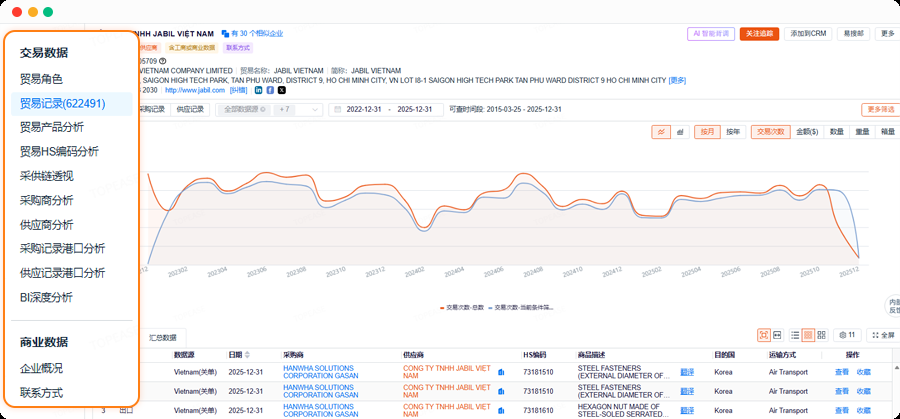Viewport: 900px width, 419px height.
Task: Switch chart to line graph icon
Action: point(661,131)
